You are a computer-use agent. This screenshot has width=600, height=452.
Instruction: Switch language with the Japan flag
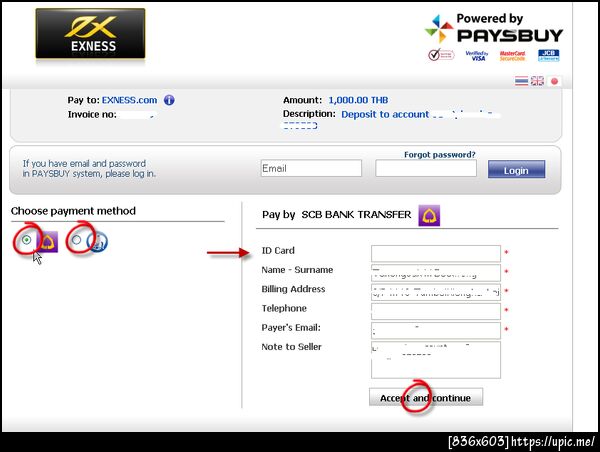(554, 81)
